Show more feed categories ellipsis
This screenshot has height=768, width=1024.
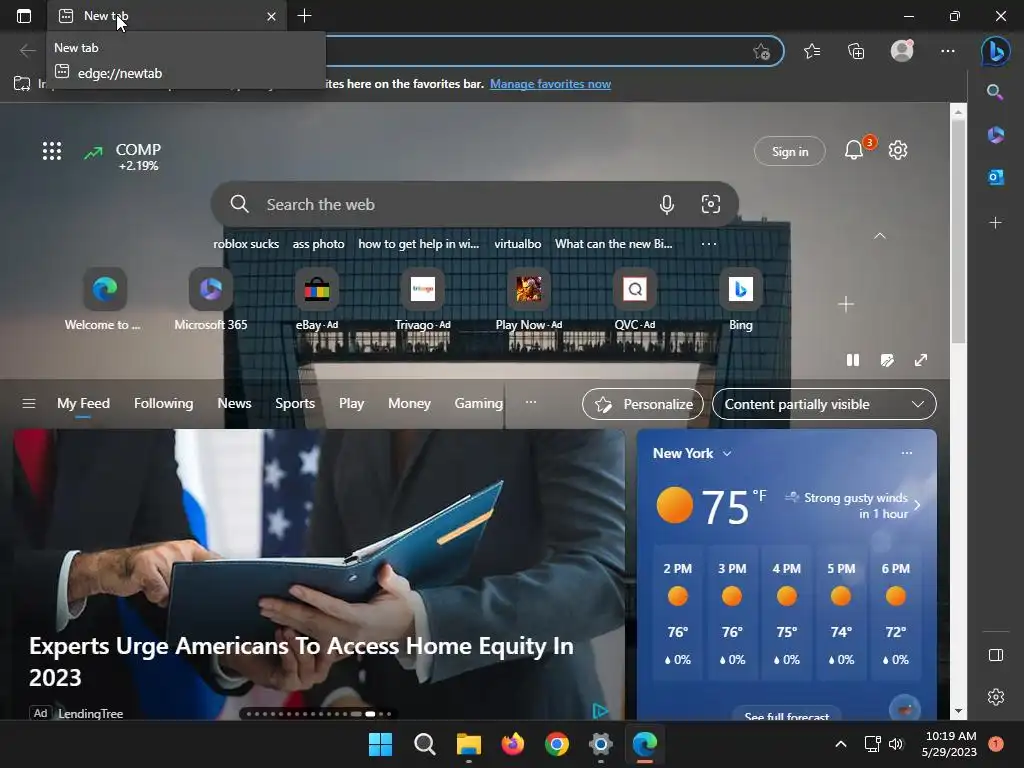[531, 402]
